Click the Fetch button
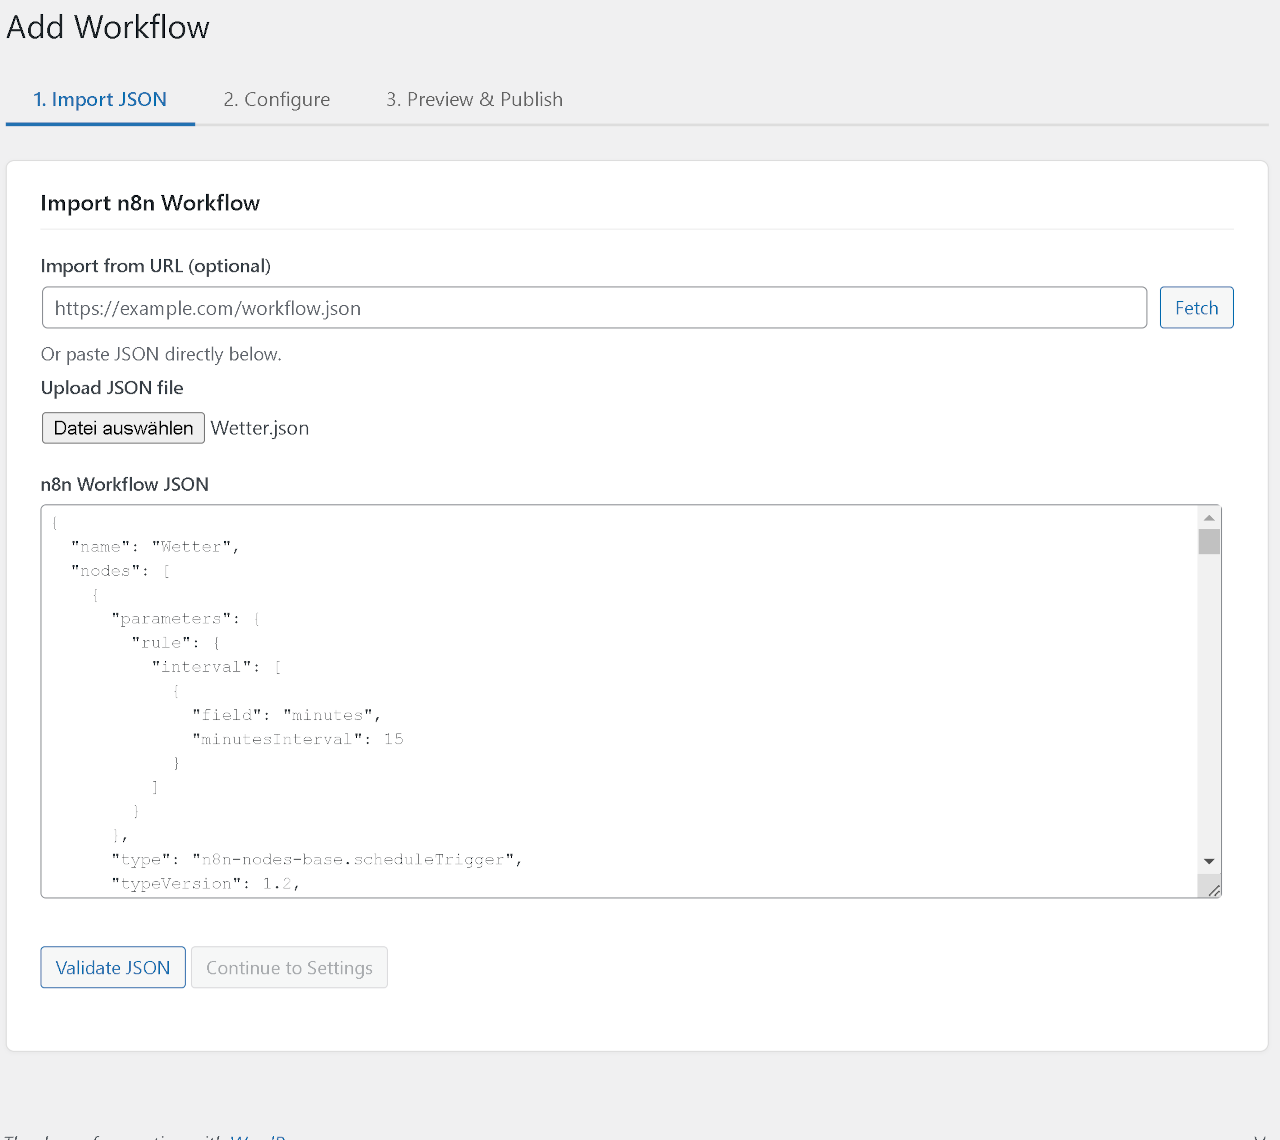The width and height of the screenshot is (1280, 1140). [x=1196, y=307]
